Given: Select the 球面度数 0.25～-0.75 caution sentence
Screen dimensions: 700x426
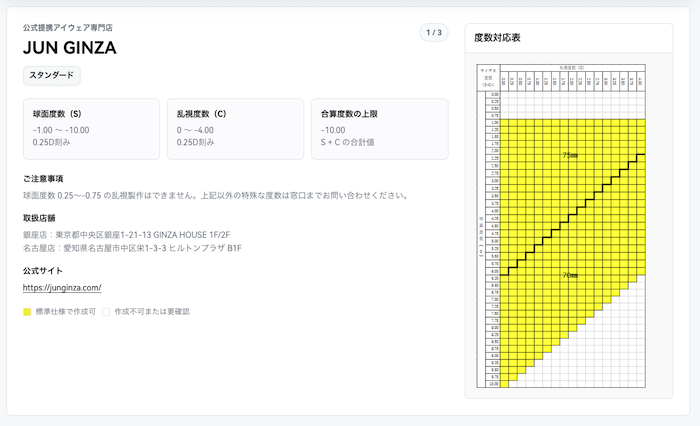Looking at the screenshot, I should tap(216, 196).
